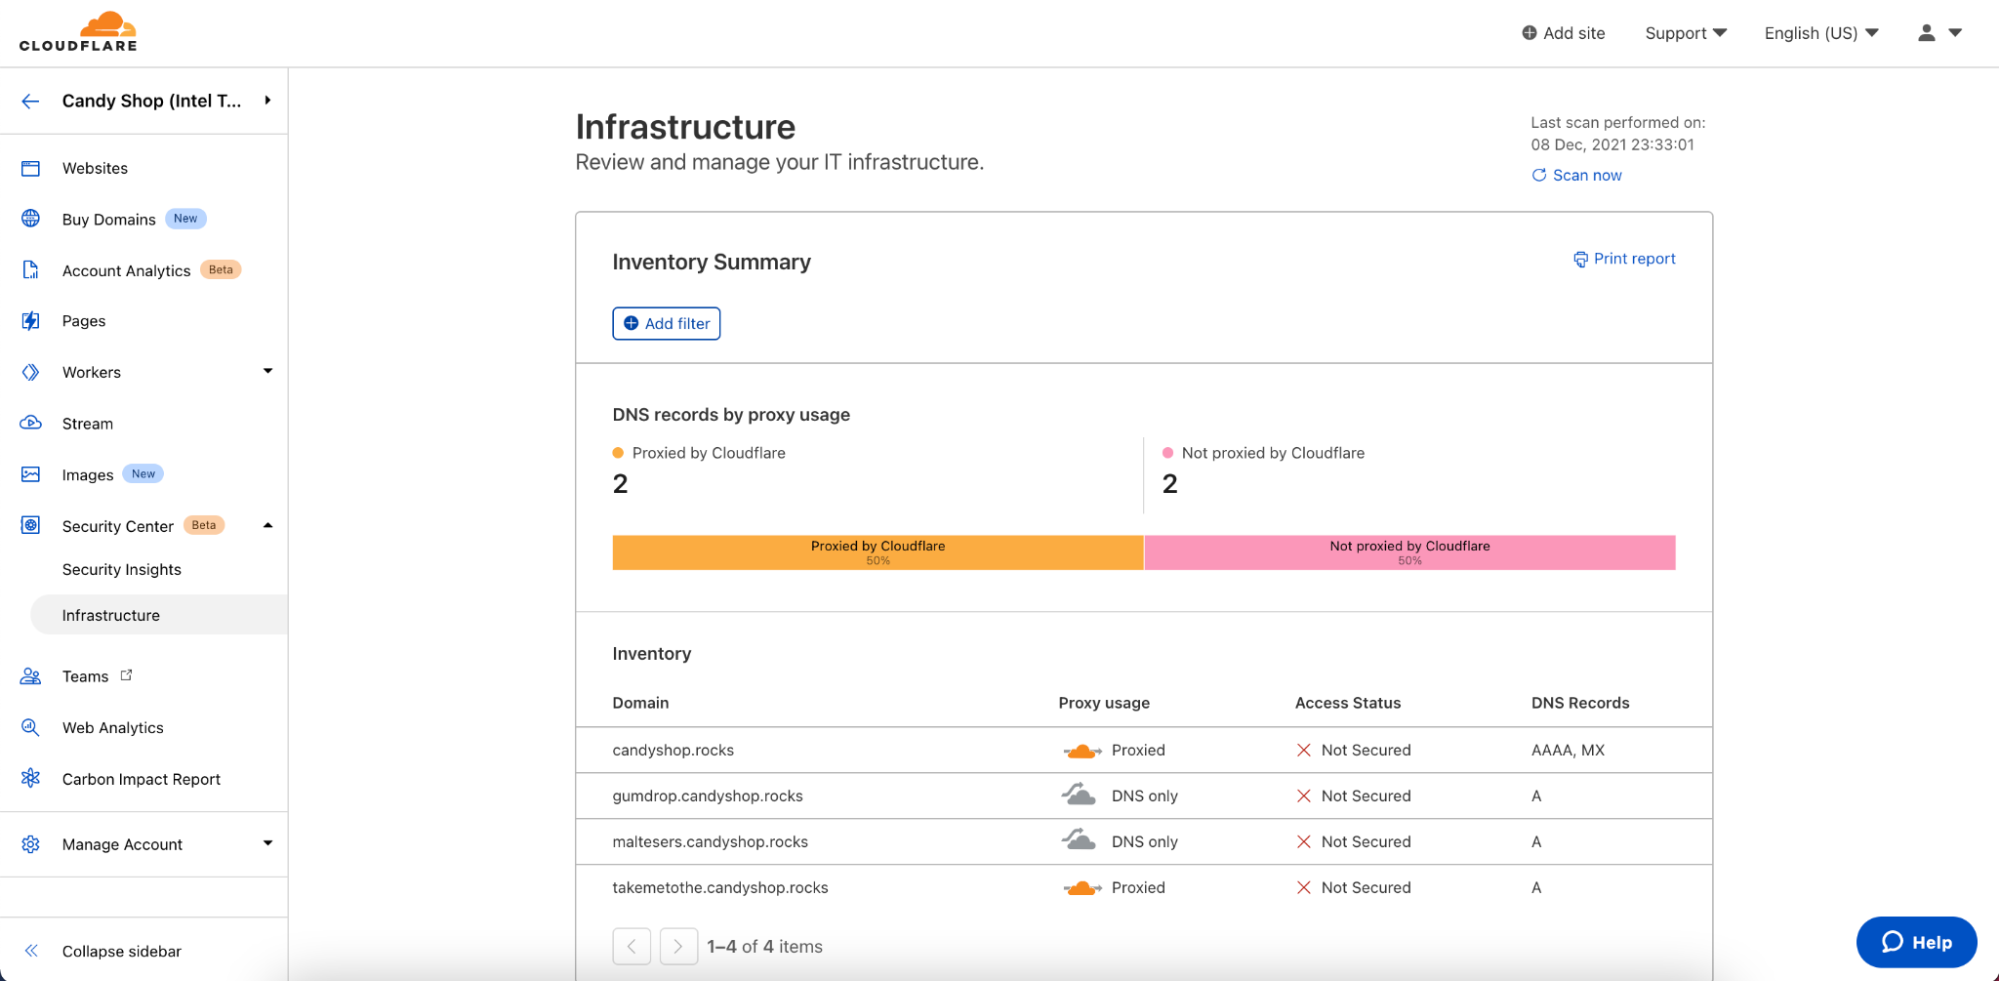Open the user account dropdown arrow
The image size is (1999, 981).
1955,33
